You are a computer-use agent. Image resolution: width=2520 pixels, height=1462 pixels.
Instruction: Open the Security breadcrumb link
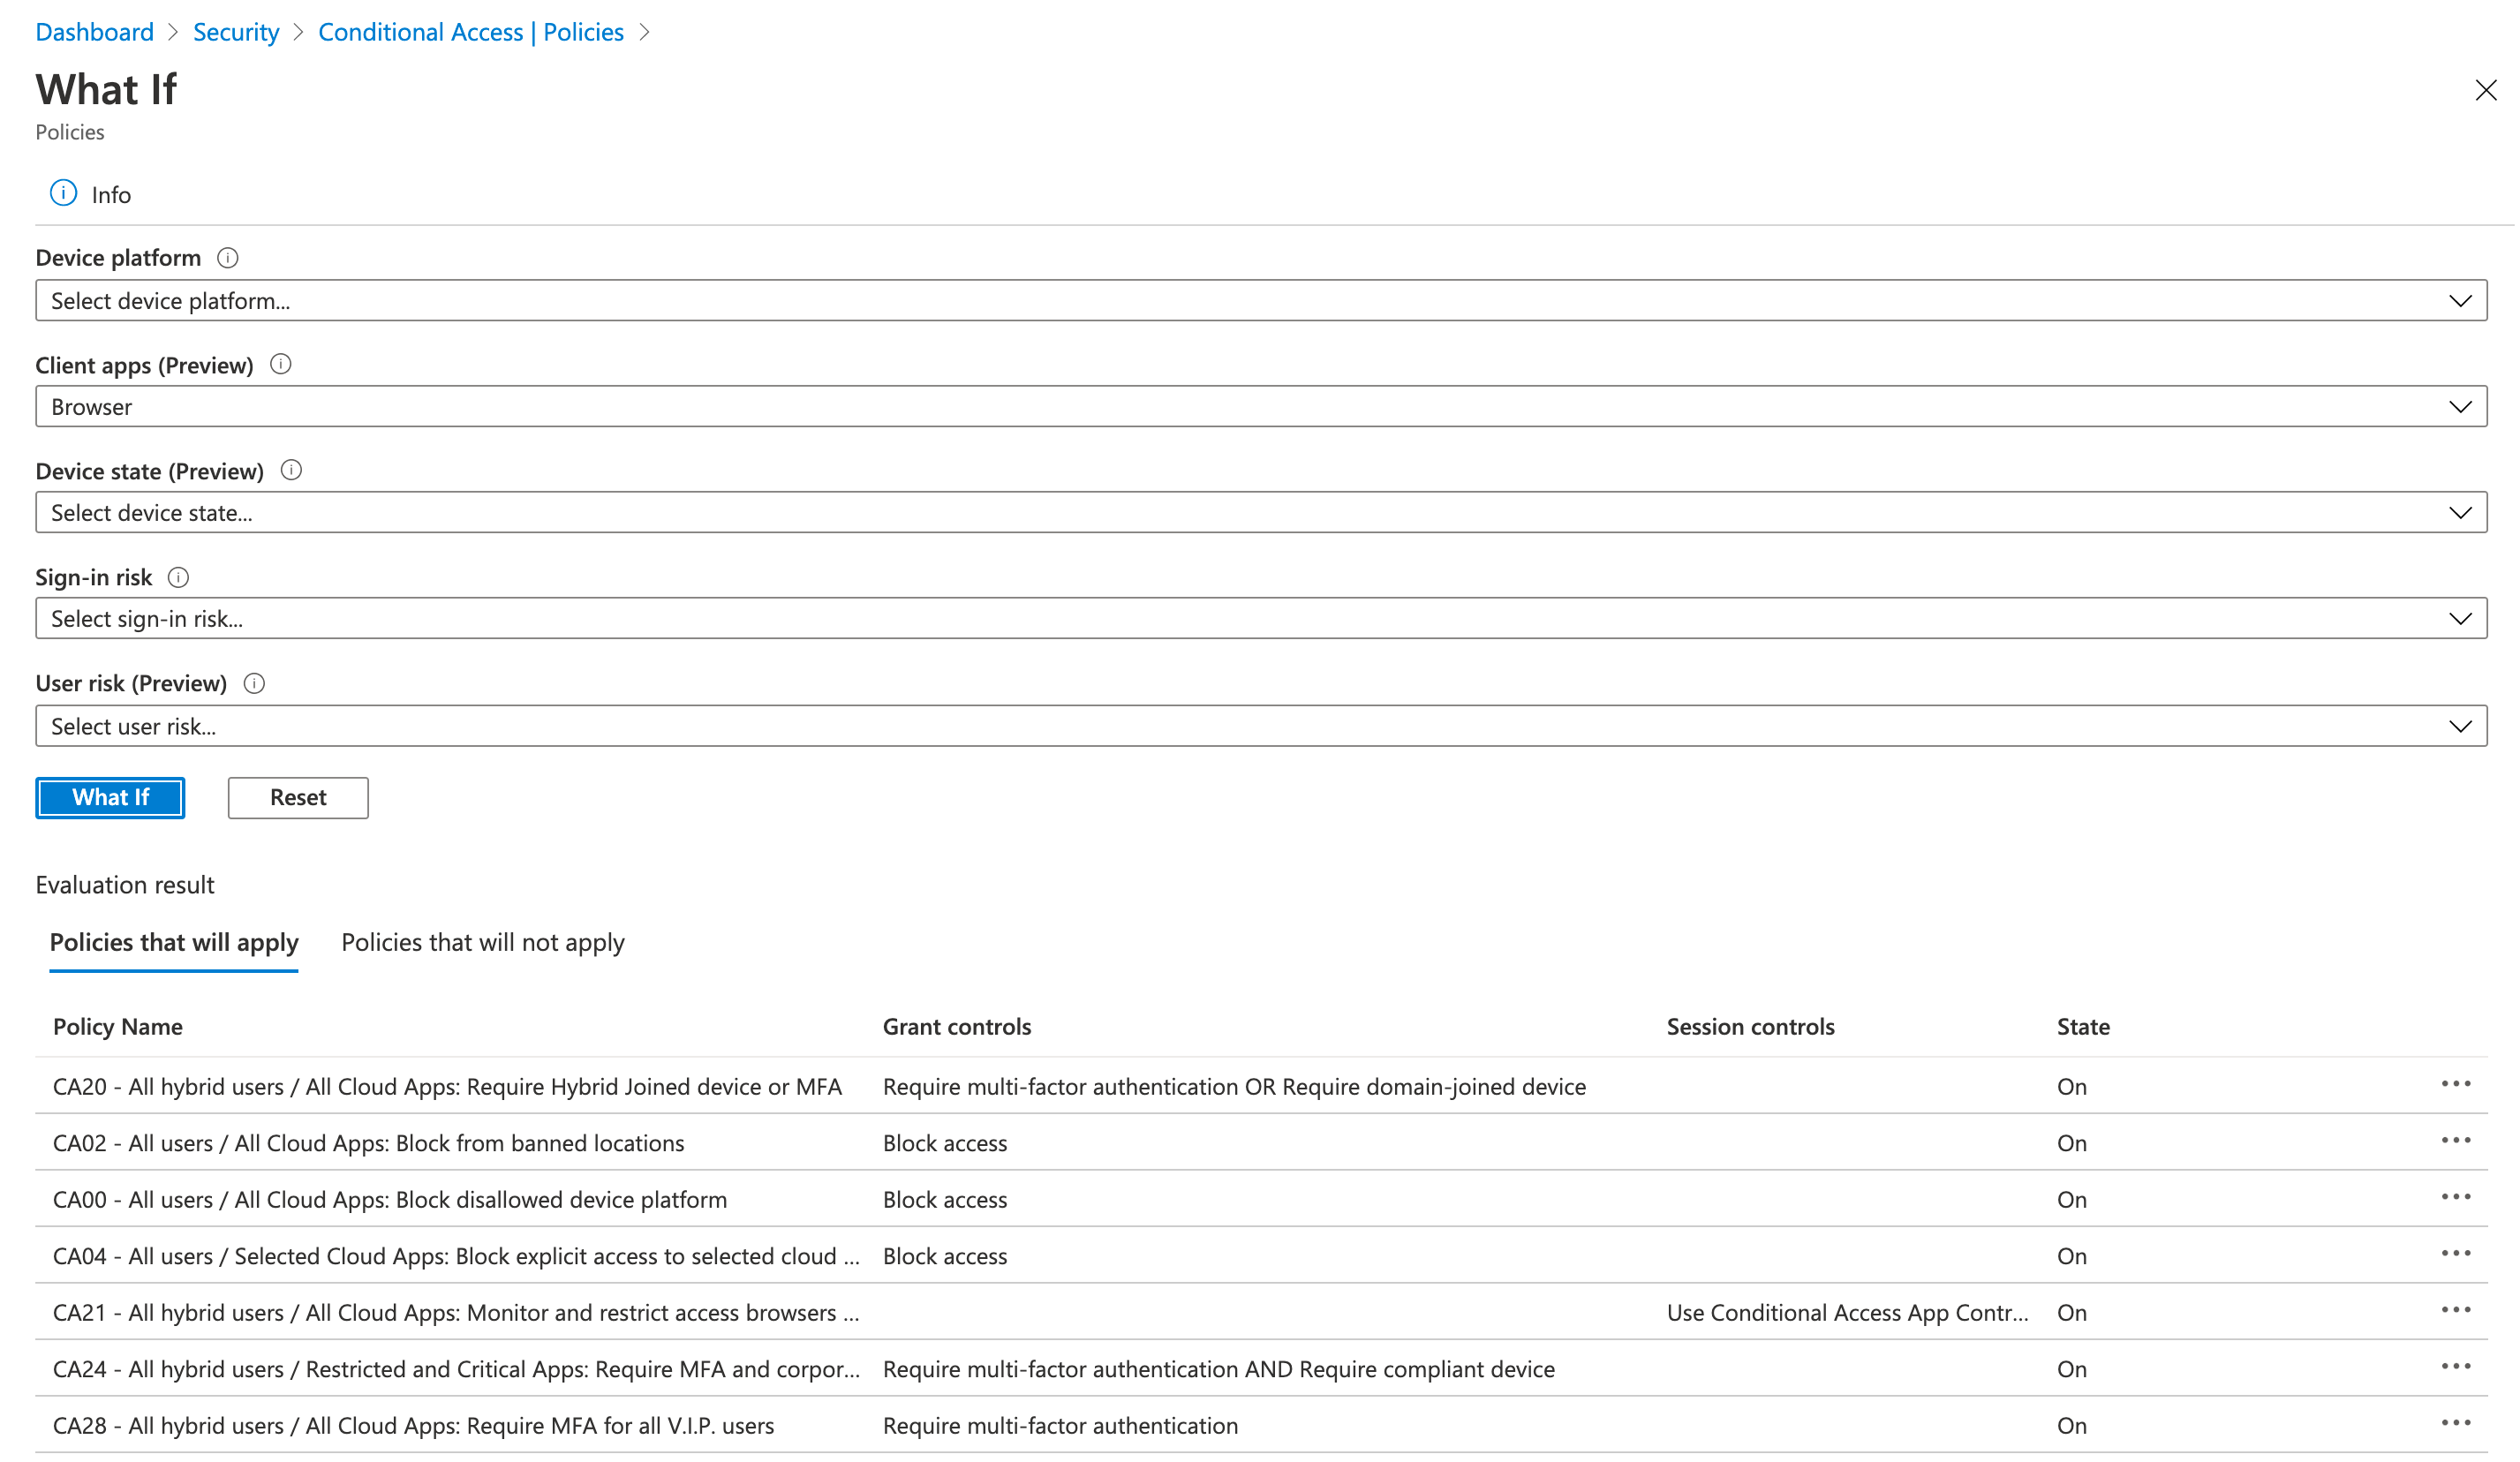236,32
